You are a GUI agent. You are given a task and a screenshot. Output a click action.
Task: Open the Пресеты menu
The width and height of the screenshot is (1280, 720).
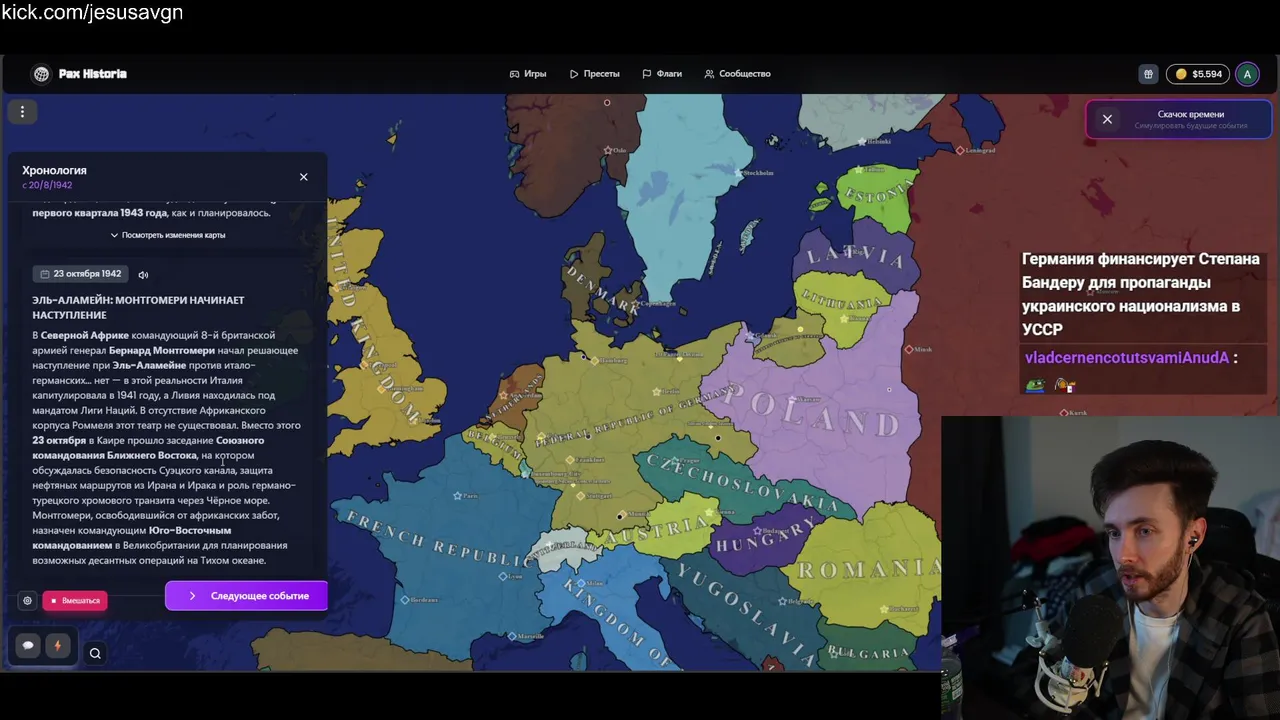tap(595, 74)
